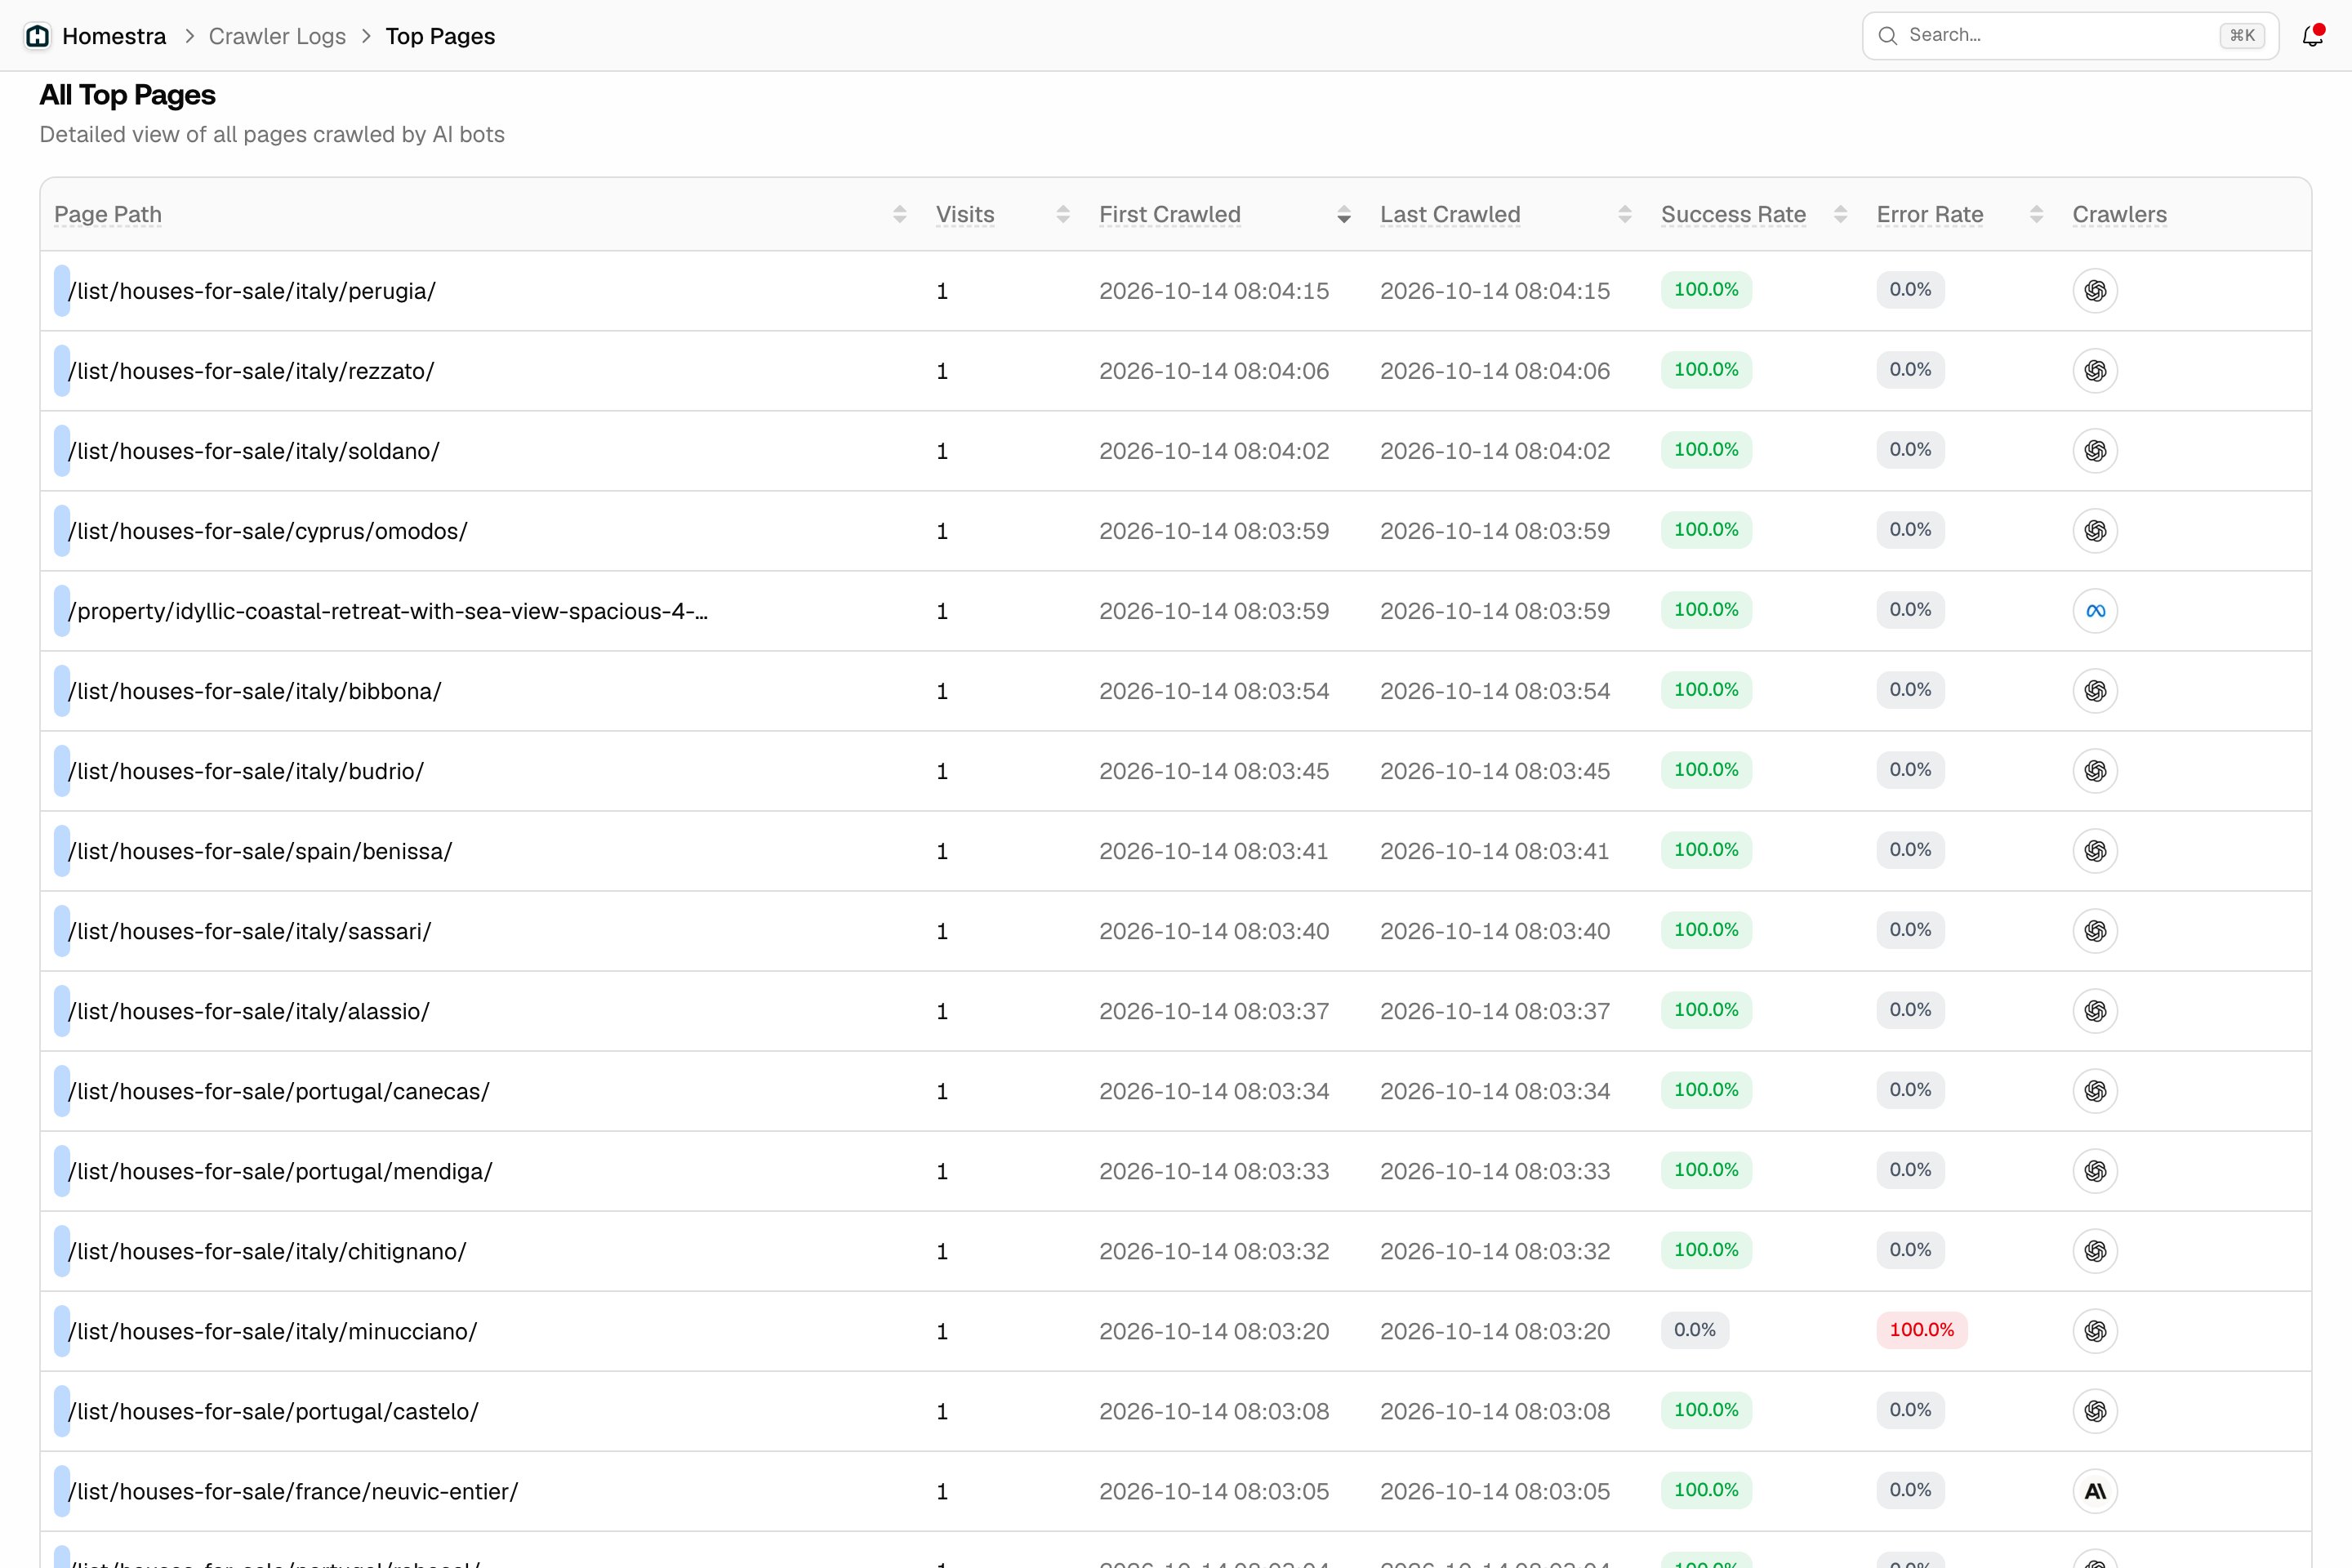This screenshot has height=1568, width=2352.
Task: Open /list/houses-for-sale/italy/soldano/ path
Action: pyautogui.click(x=254, y=451)
